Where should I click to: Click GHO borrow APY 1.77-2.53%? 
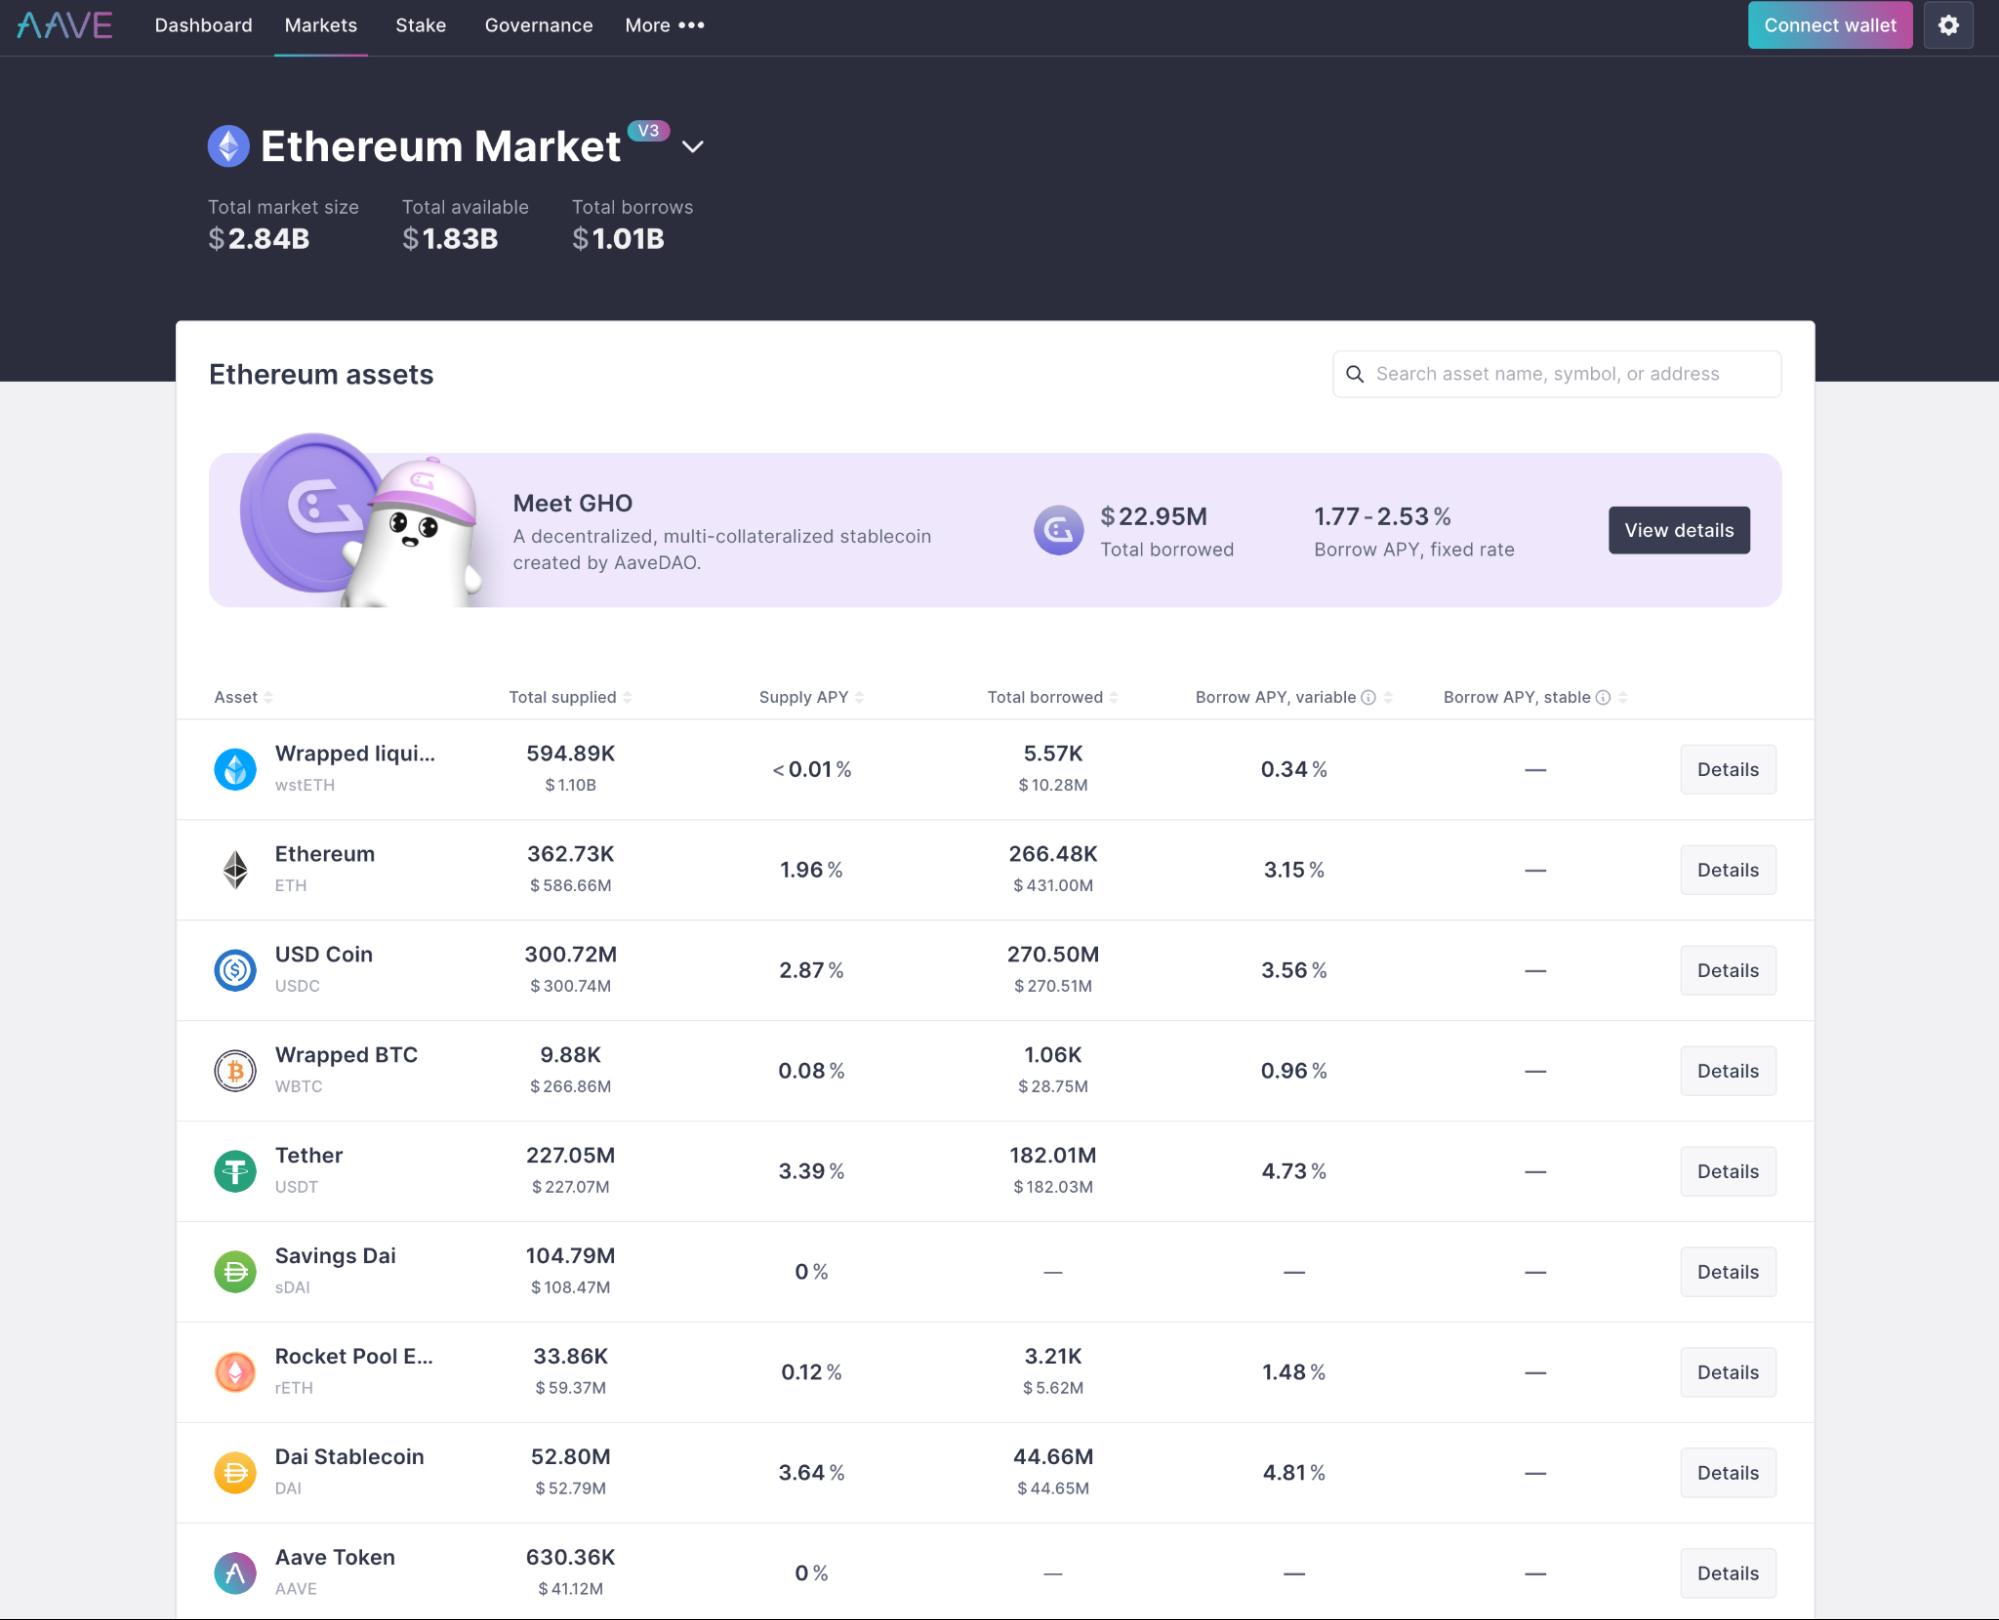[x=1382, y=516]
